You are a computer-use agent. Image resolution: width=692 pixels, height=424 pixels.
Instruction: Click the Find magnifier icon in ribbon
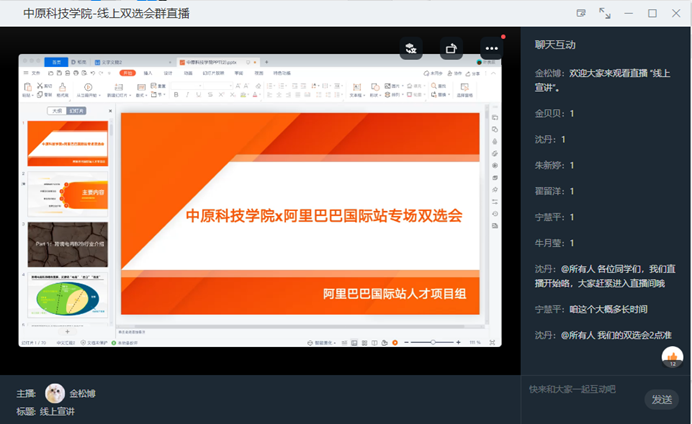tap(434, 86)
